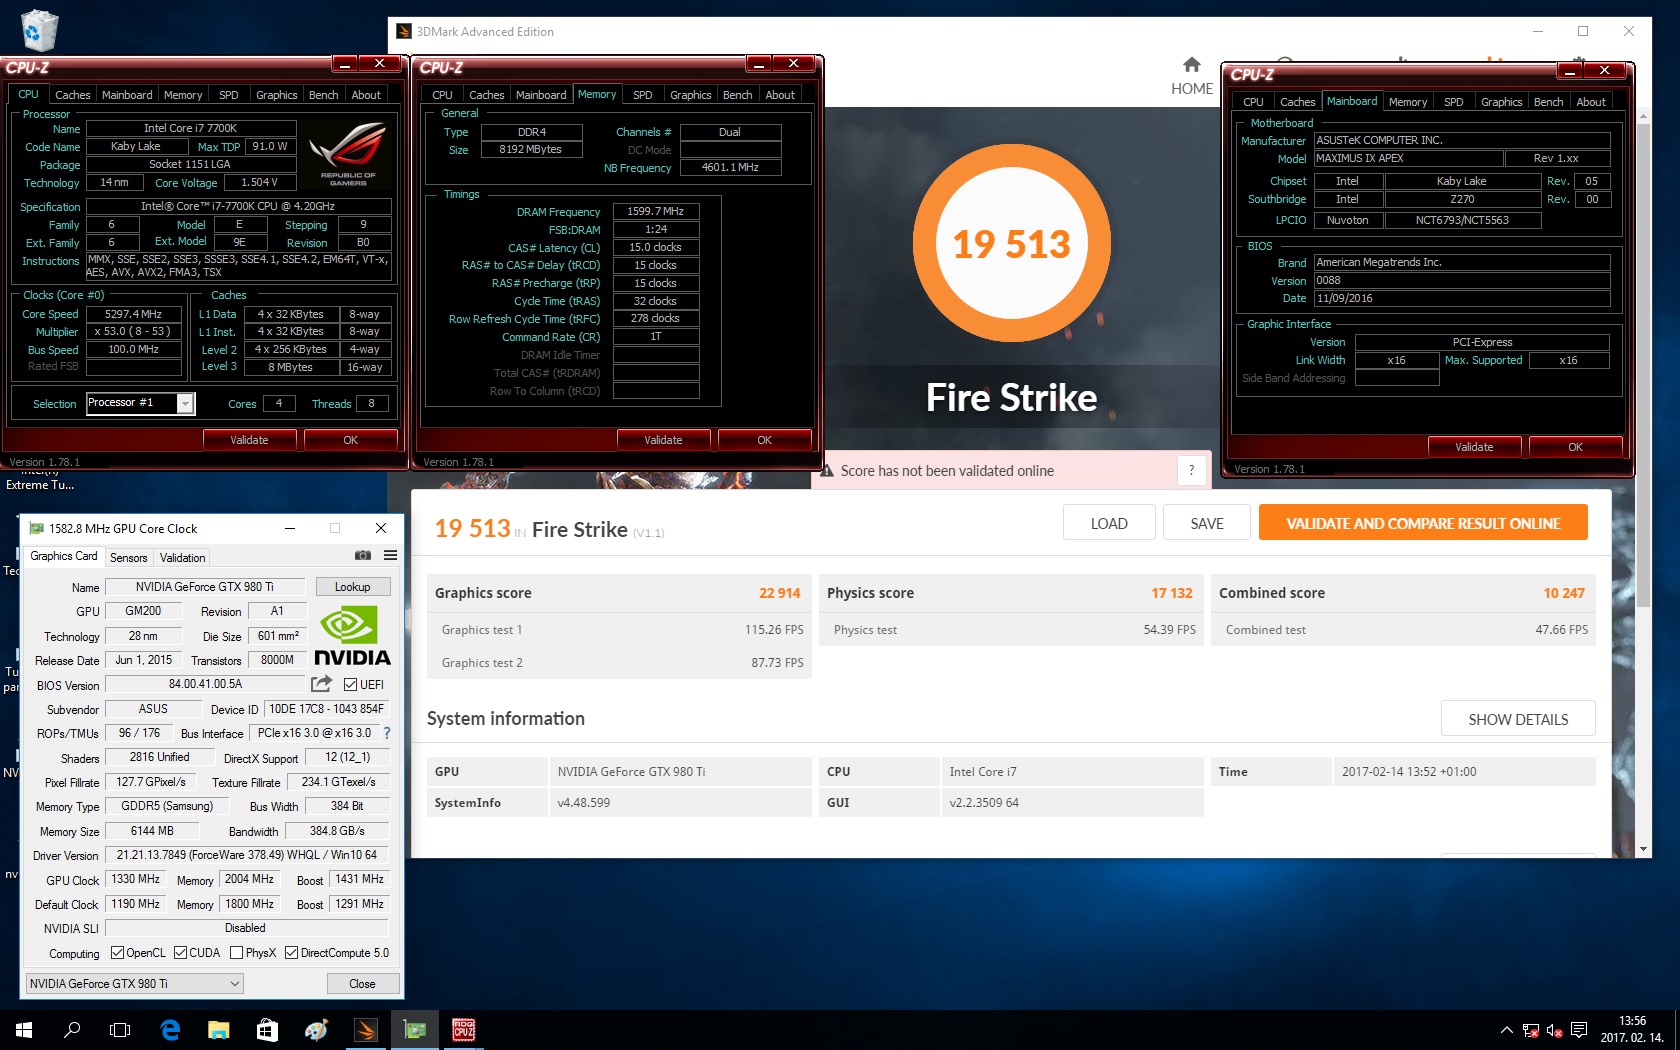1680x1050 pixels.
Task: Click the Bus Interface question mark icon
Action: click(387, 733)
